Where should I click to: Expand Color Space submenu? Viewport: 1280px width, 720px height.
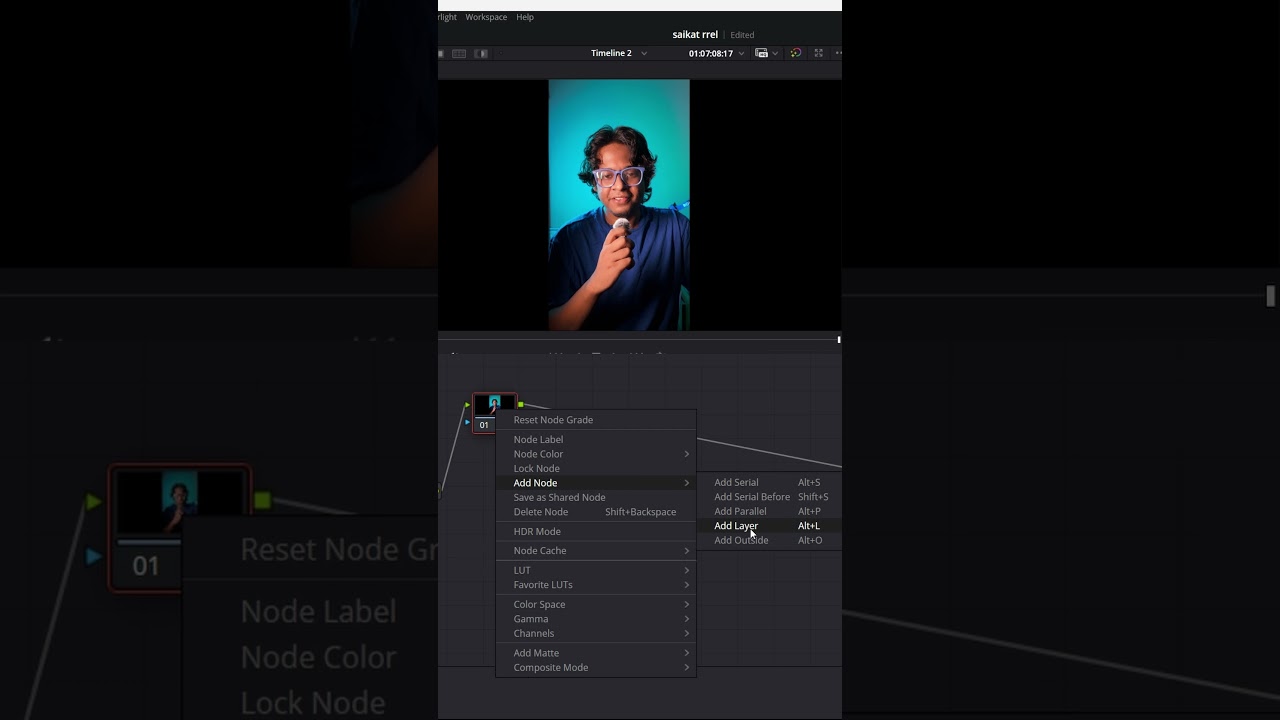click(596, 604)
